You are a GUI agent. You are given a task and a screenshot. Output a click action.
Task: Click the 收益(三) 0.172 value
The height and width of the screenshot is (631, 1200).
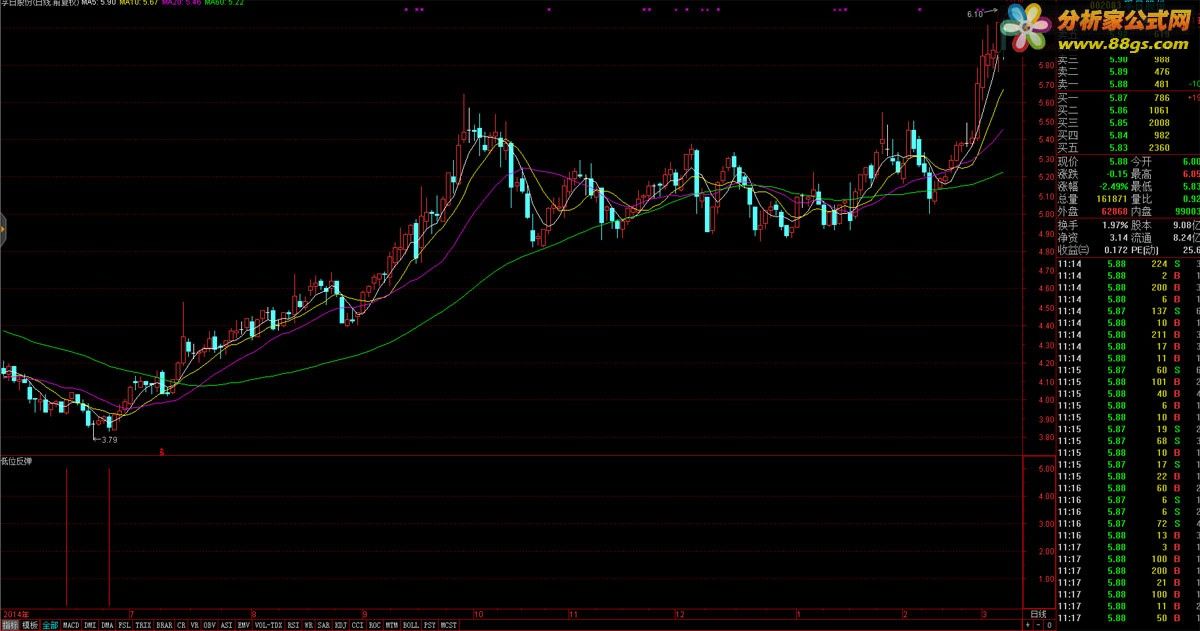pyautogui.click(x=1114, y=249)
